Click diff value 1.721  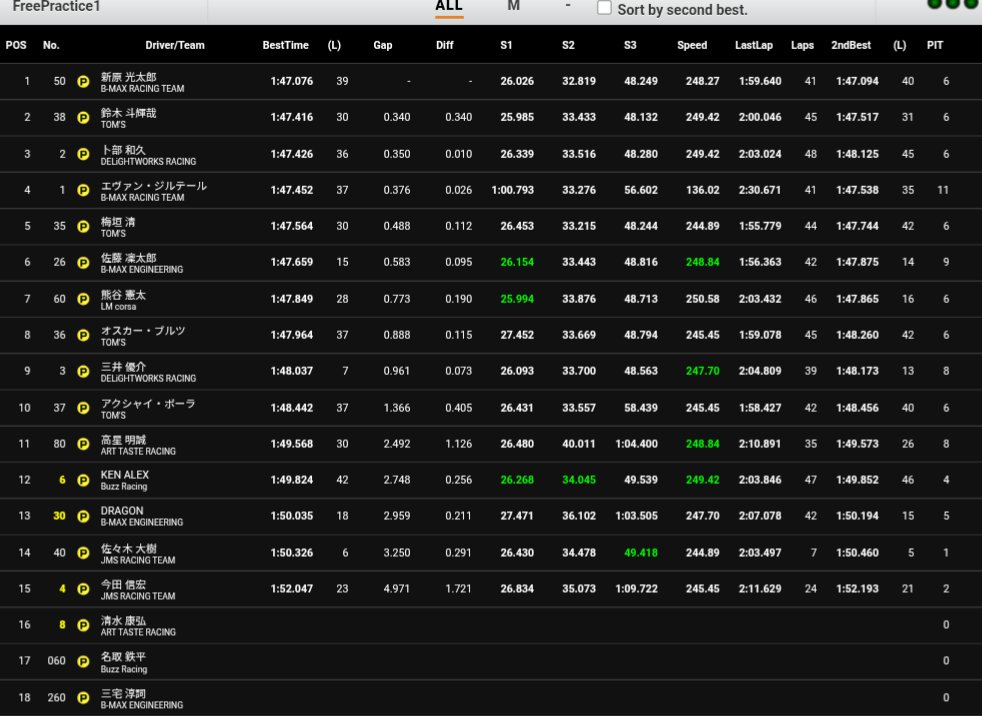click(458, 589)
